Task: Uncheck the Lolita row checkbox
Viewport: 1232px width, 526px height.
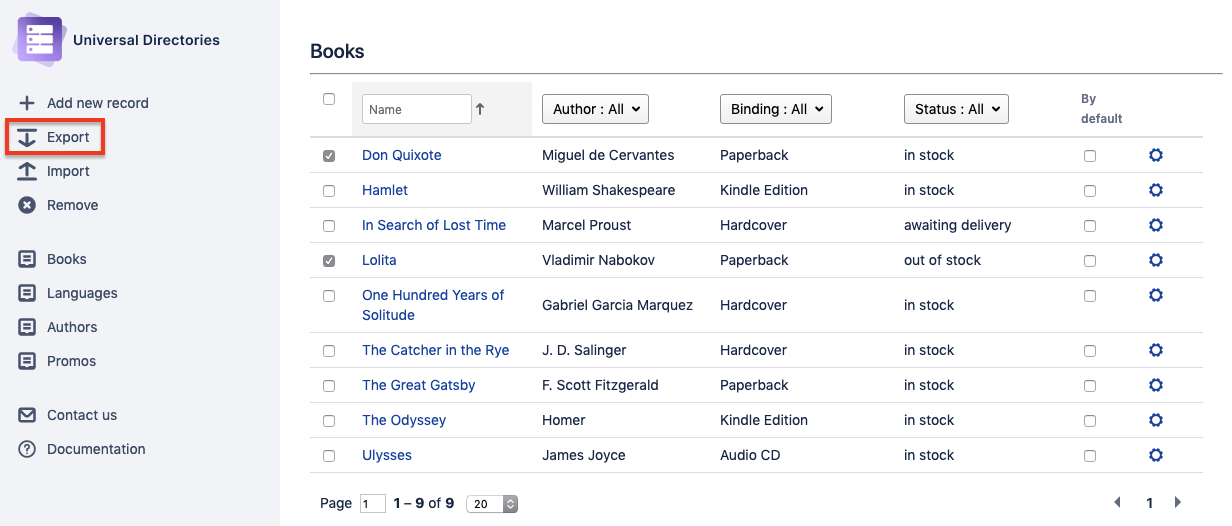Action: 329,260
